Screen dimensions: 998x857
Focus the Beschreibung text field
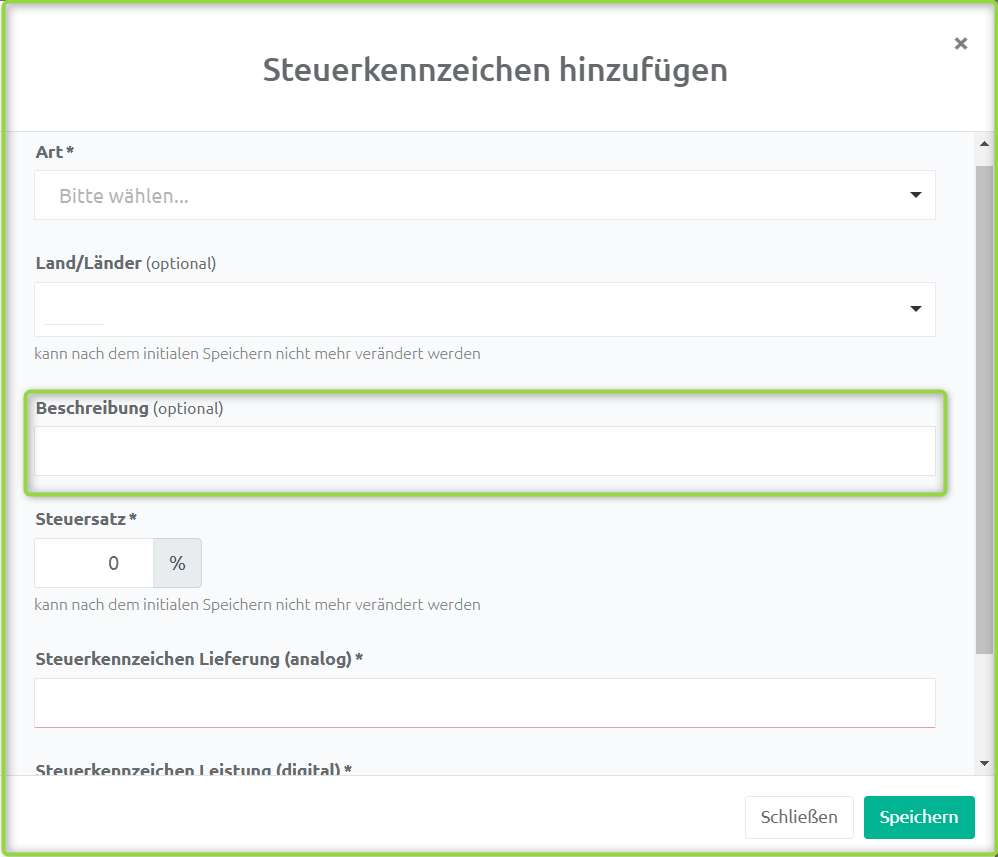485,451
